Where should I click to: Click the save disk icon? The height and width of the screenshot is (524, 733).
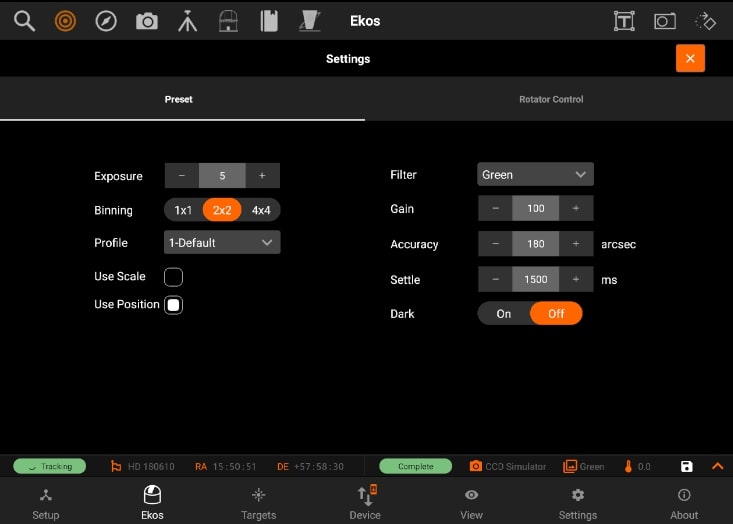coord(686,466)
